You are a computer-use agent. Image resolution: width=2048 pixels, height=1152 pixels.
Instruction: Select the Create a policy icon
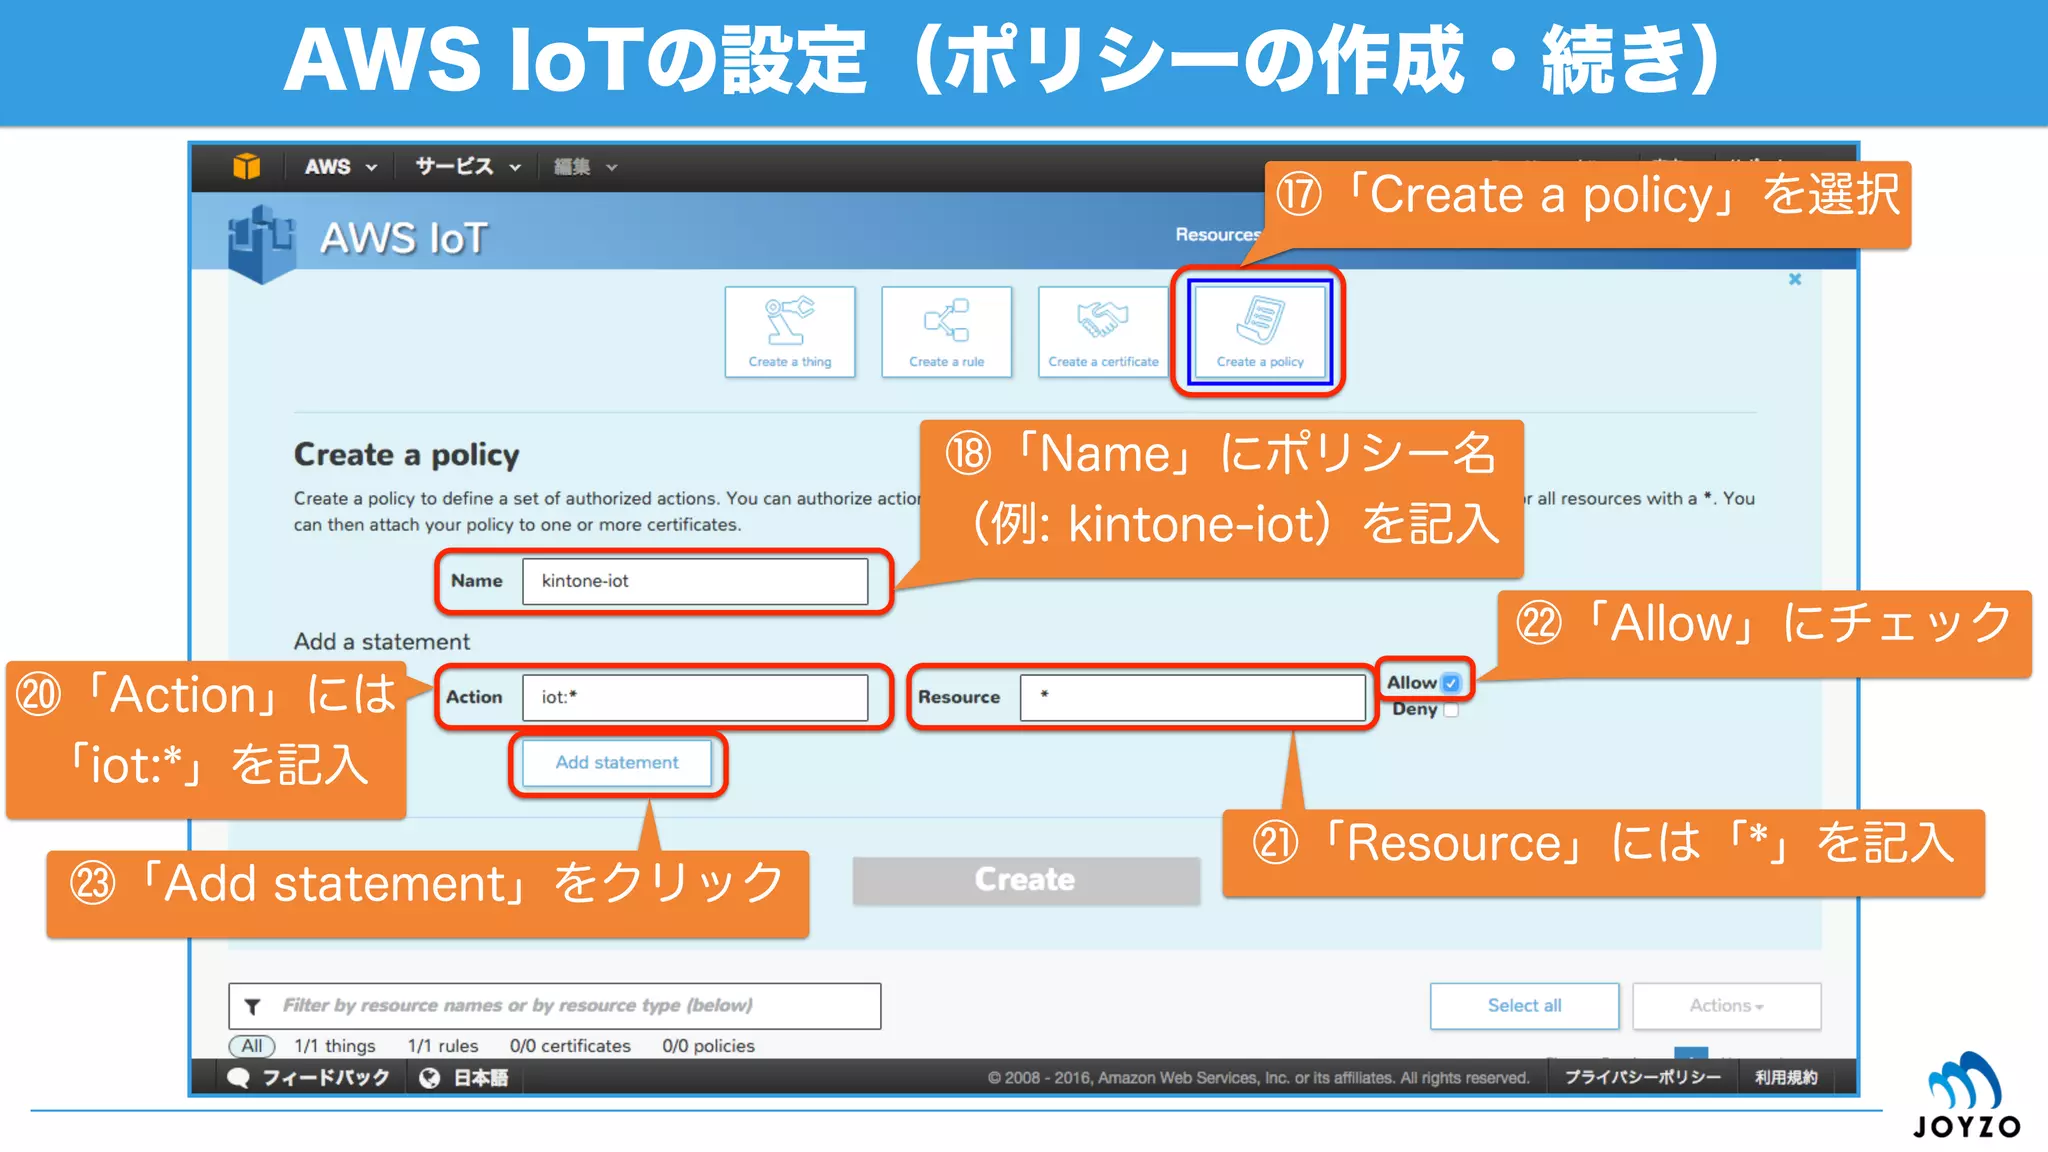1260,332
